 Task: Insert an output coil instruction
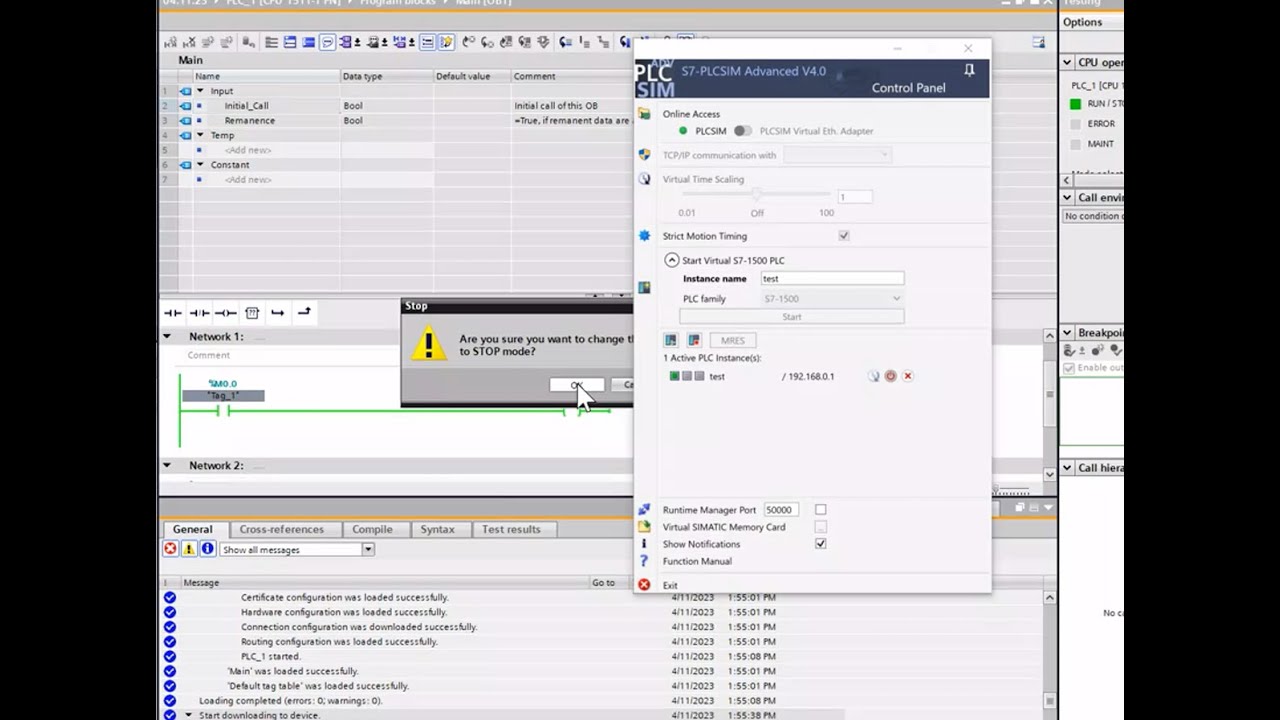coord(226,313)
